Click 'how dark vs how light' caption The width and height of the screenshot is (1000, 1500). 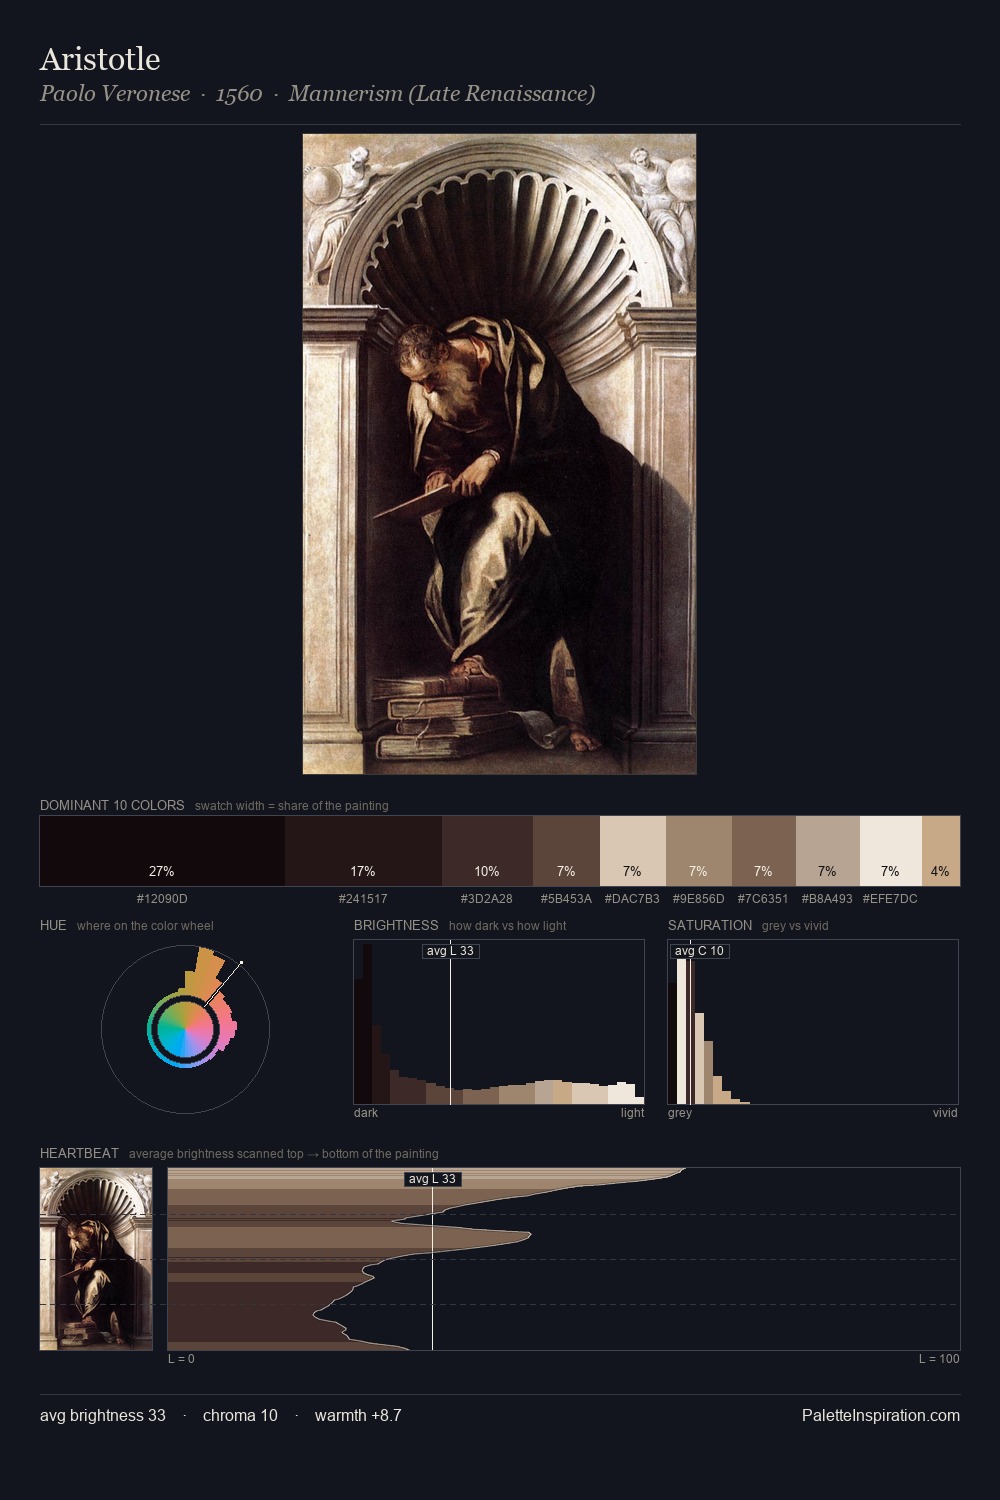tap(508, 926)
